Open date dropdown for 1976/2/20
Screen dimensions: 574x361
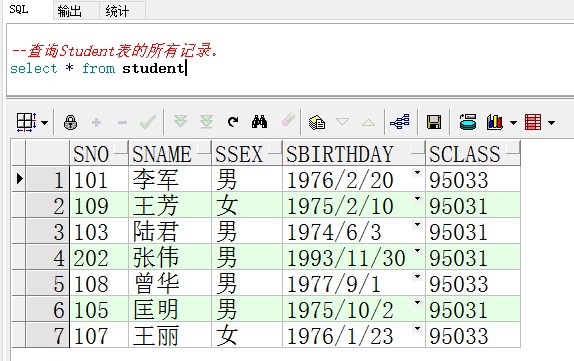417,173
